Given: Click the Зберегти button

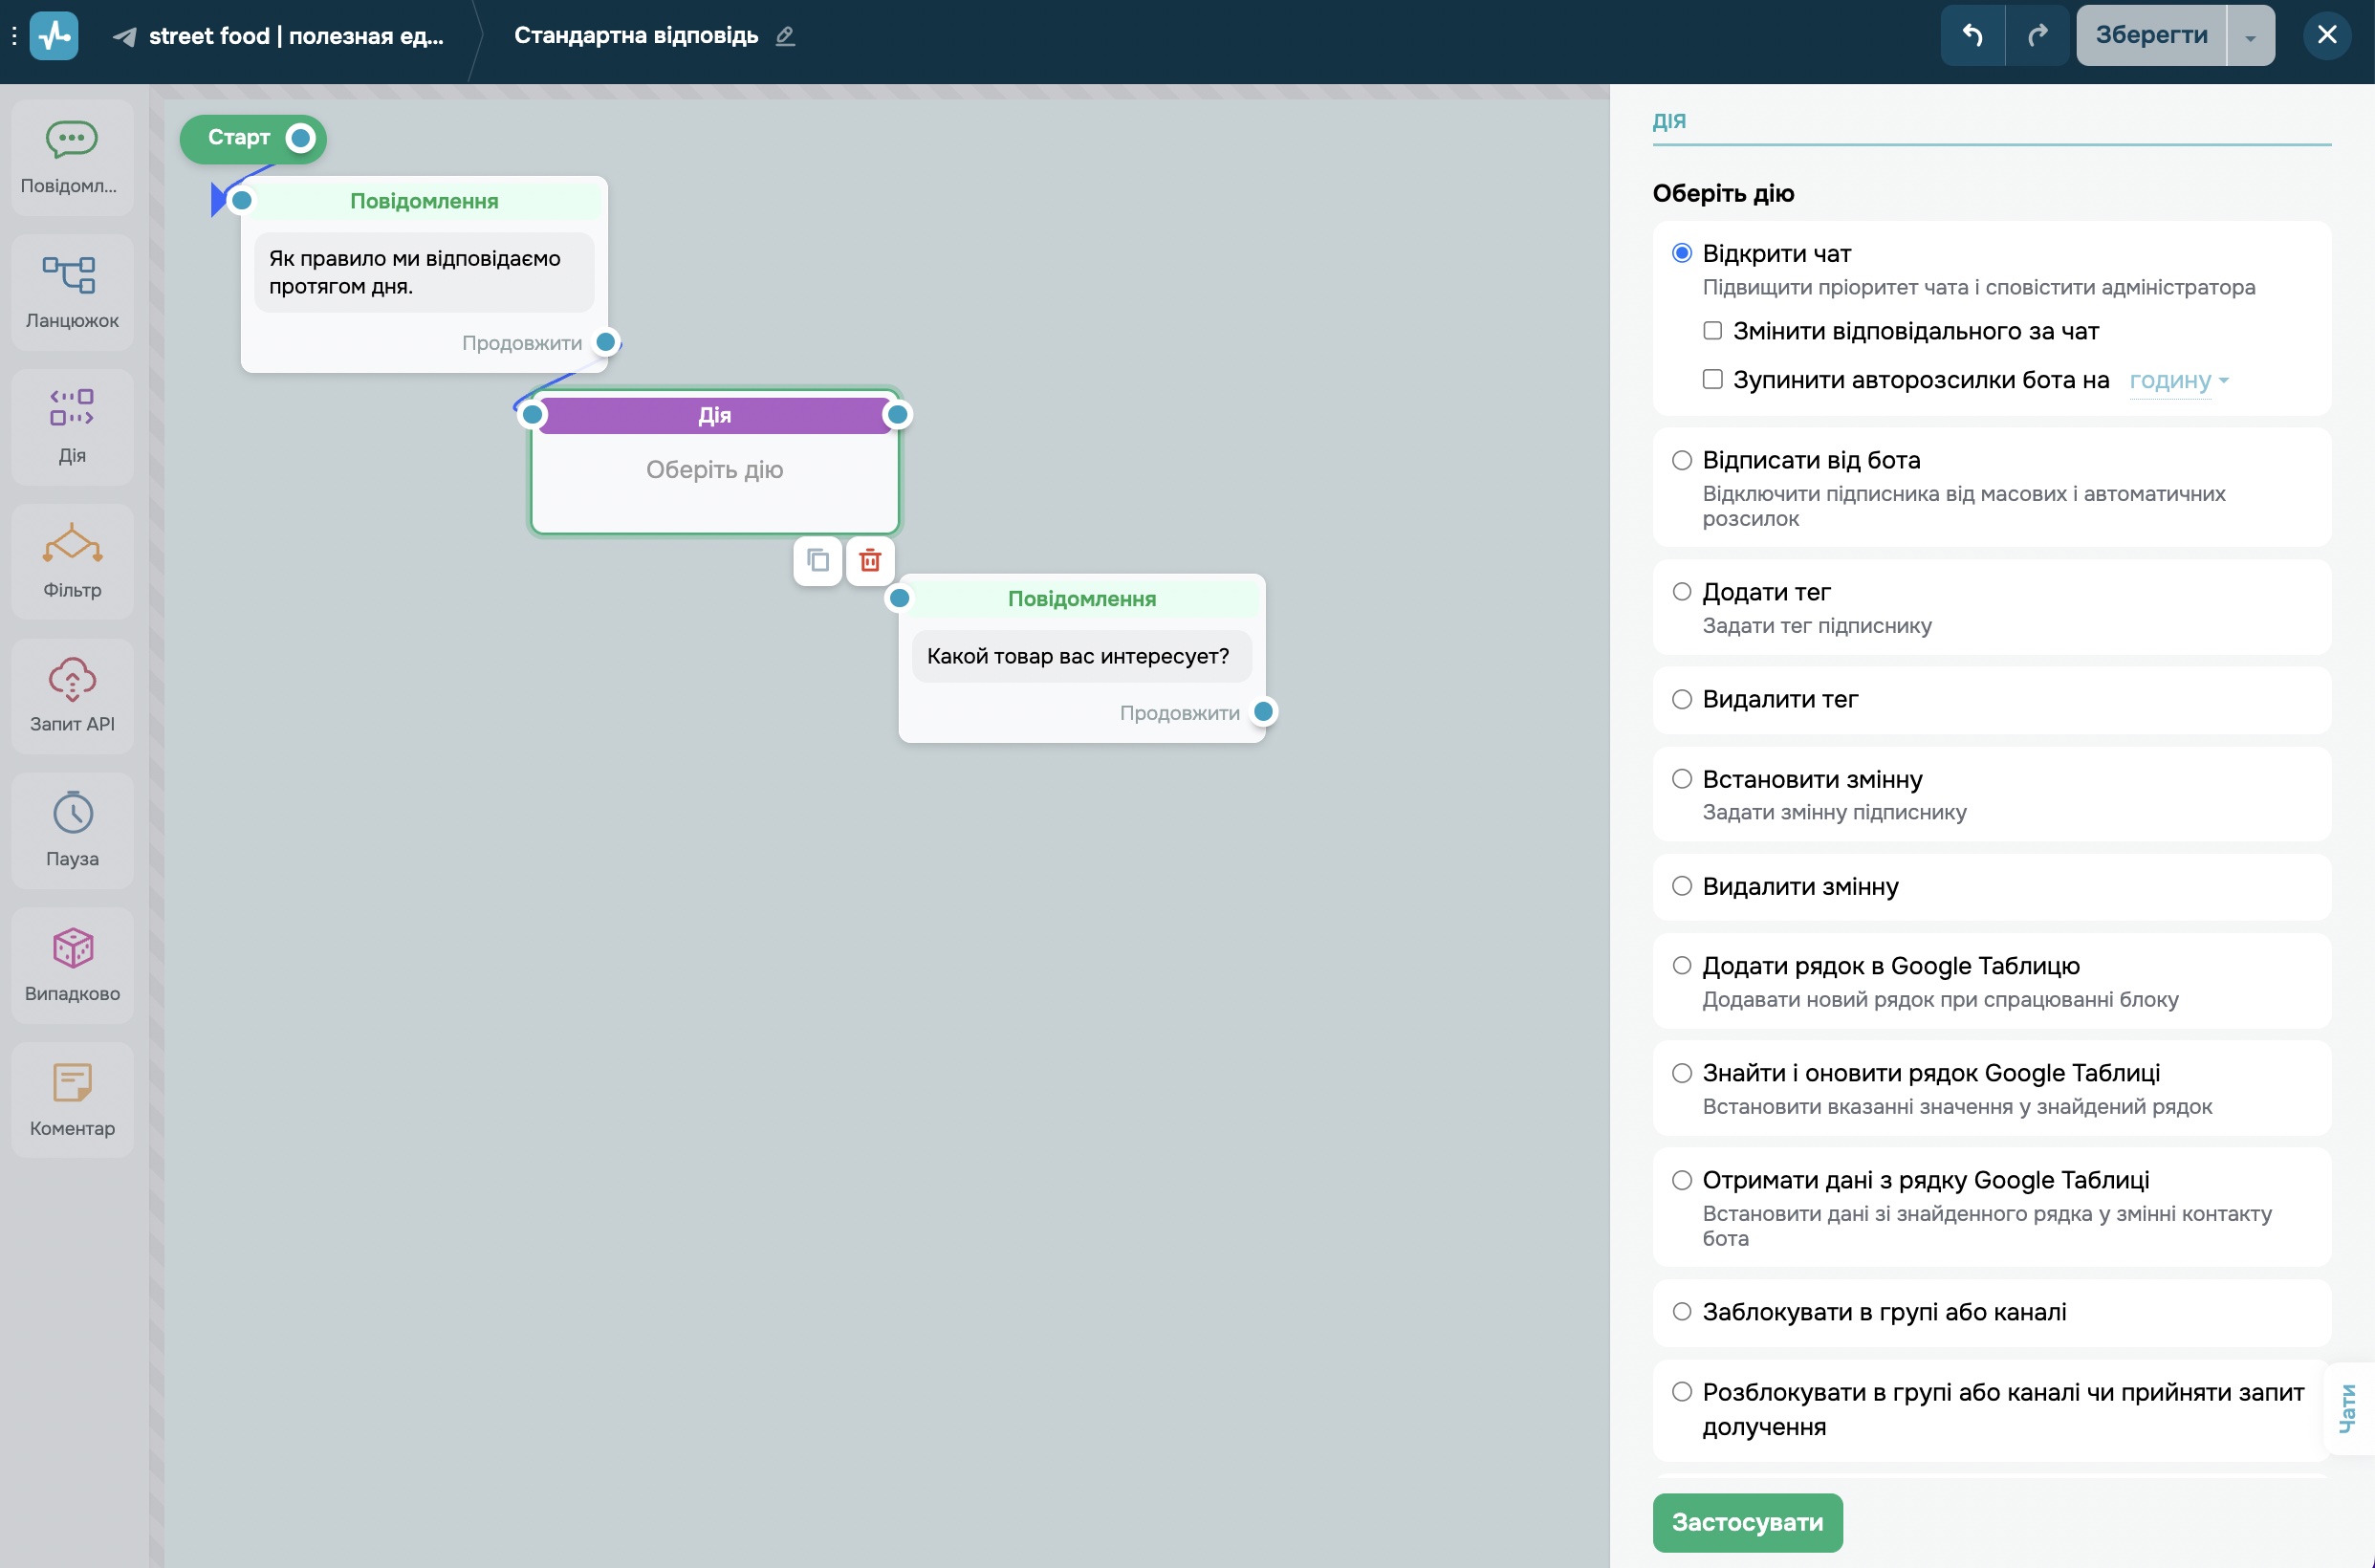Looking at the screenshot, I should pyautogui.click(x=2150, y=35).
